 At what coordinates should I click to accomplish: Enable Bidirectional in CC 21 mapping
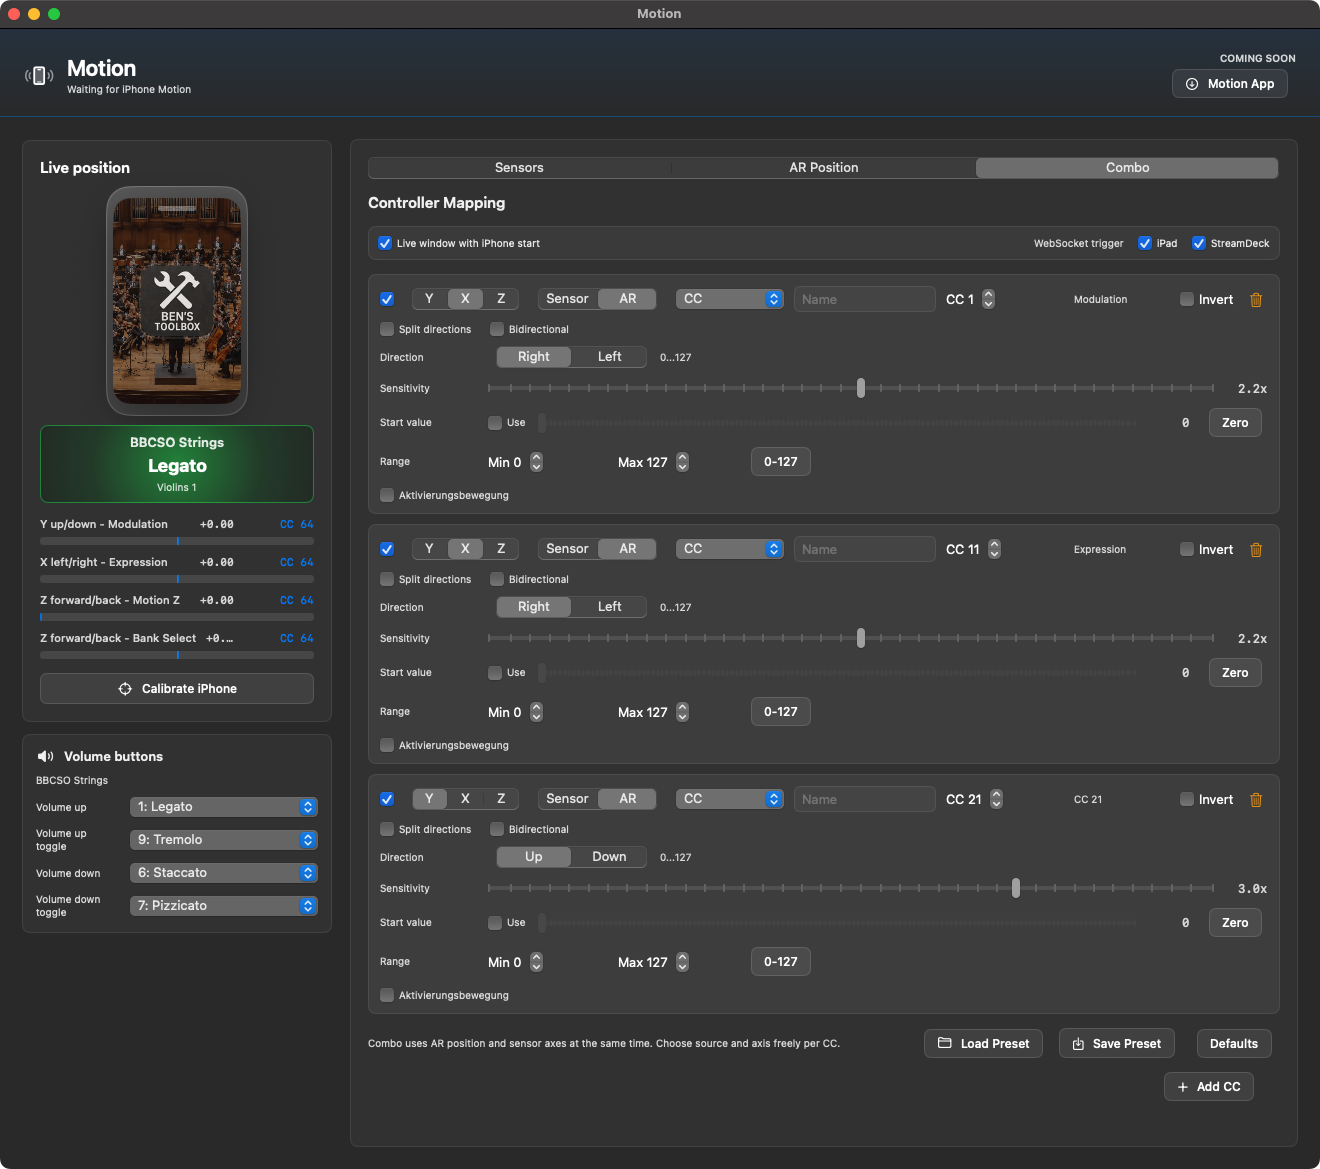point(497,829)
